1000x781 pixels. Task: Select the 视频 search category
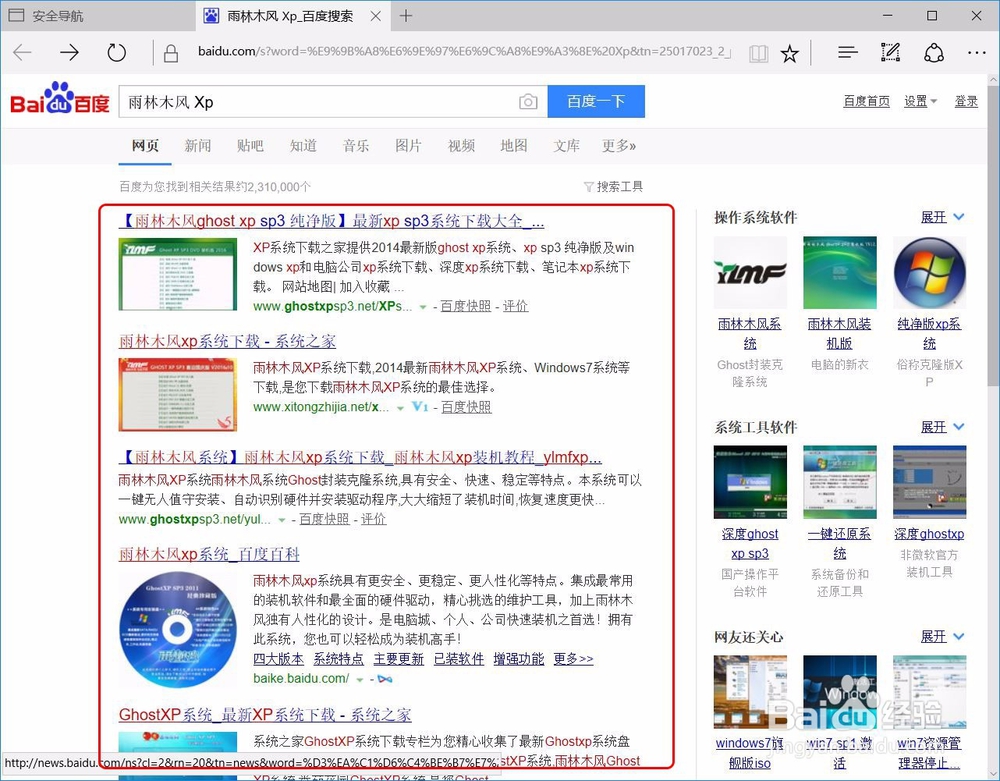coord(461,146)
